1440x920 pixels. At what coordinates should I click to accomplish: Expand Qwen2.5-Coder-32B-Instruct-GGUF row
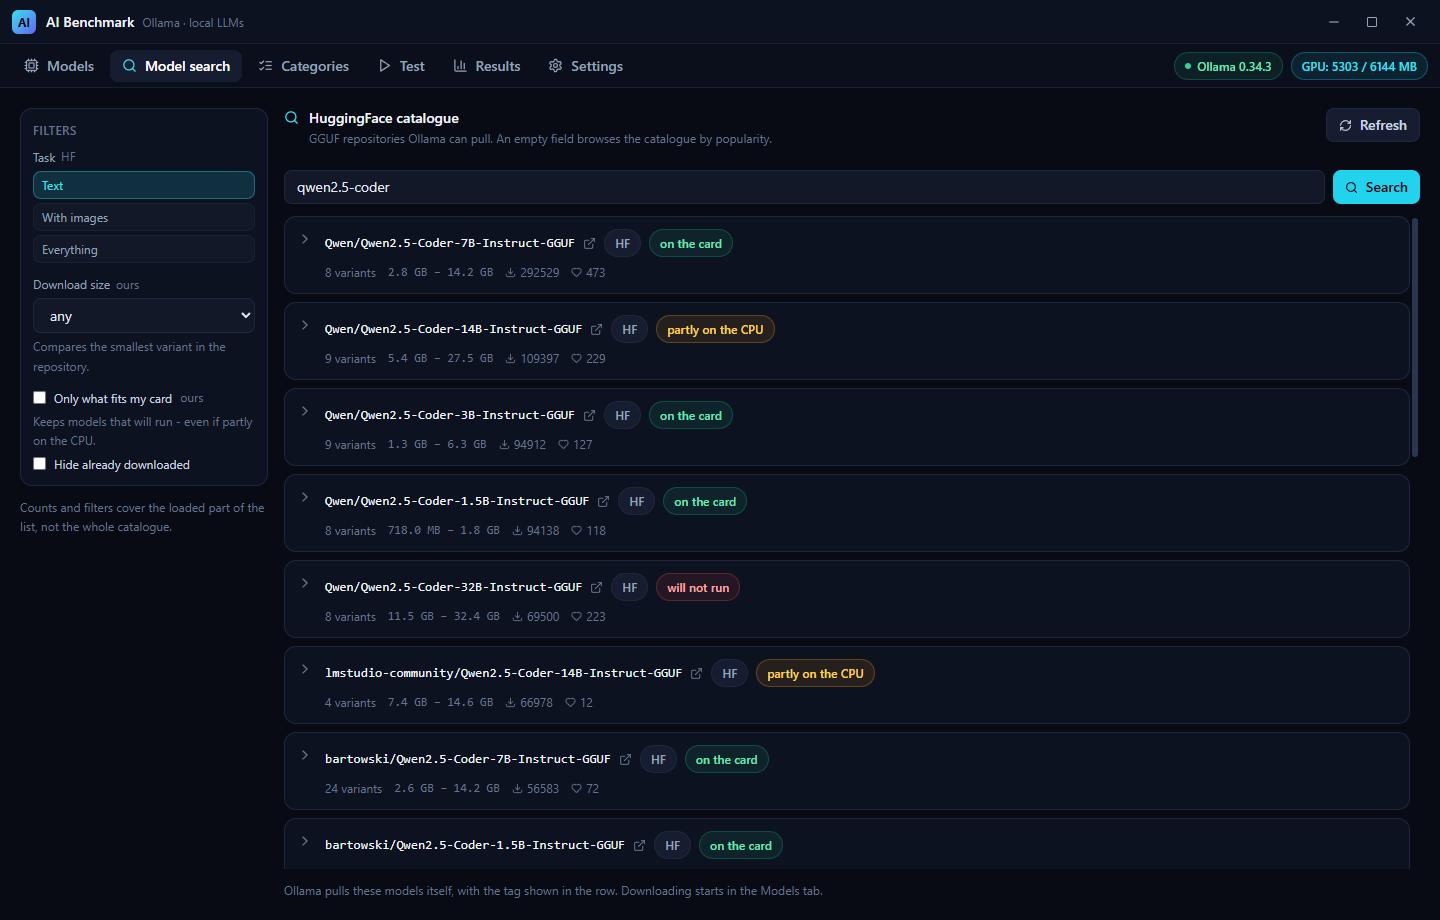click(305, 583)
